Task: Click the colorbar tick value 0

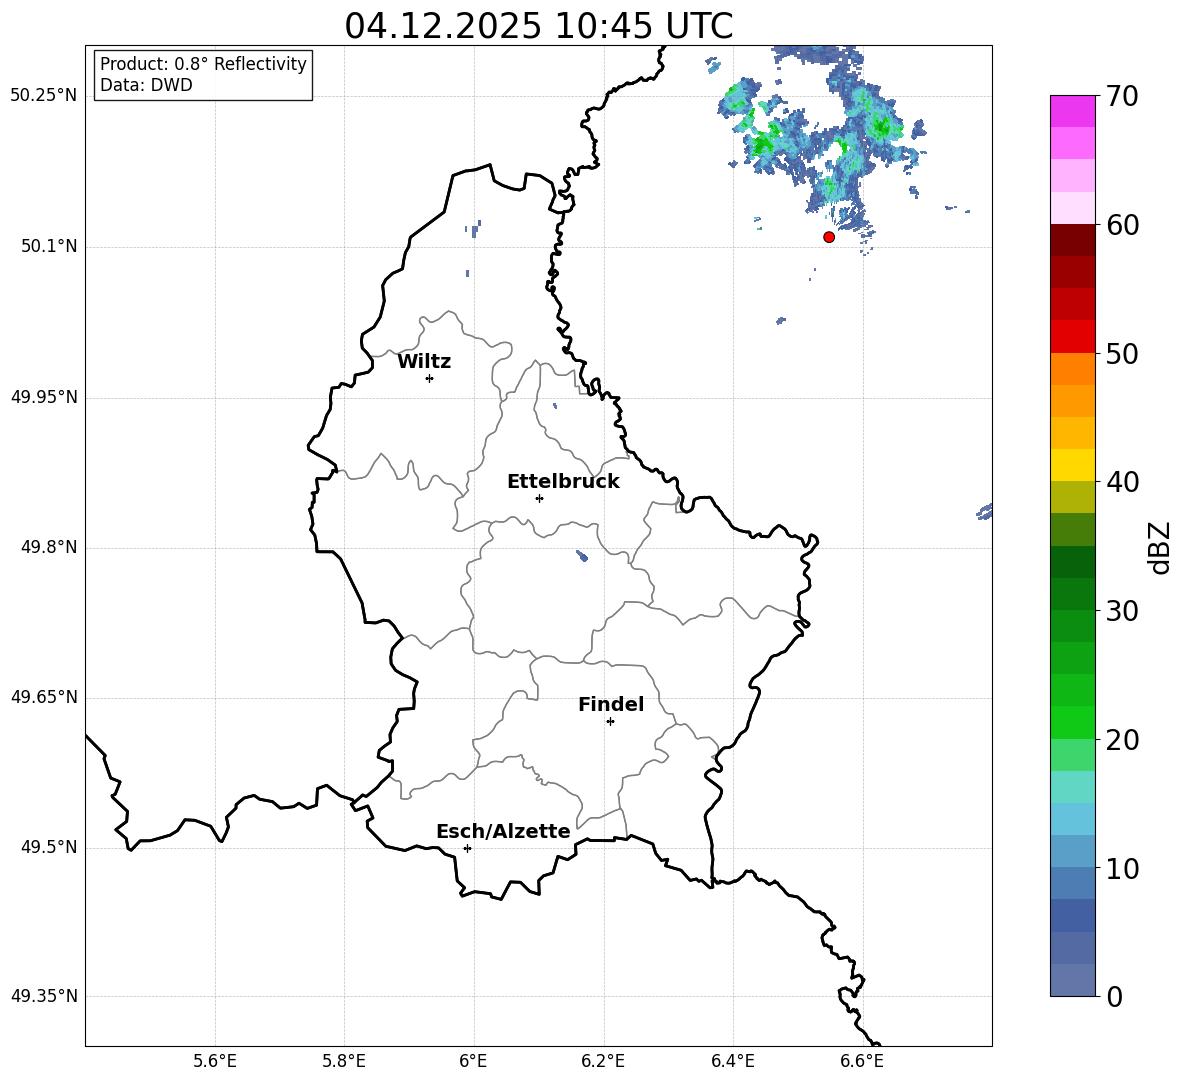Action: (x=1114, y=997)
